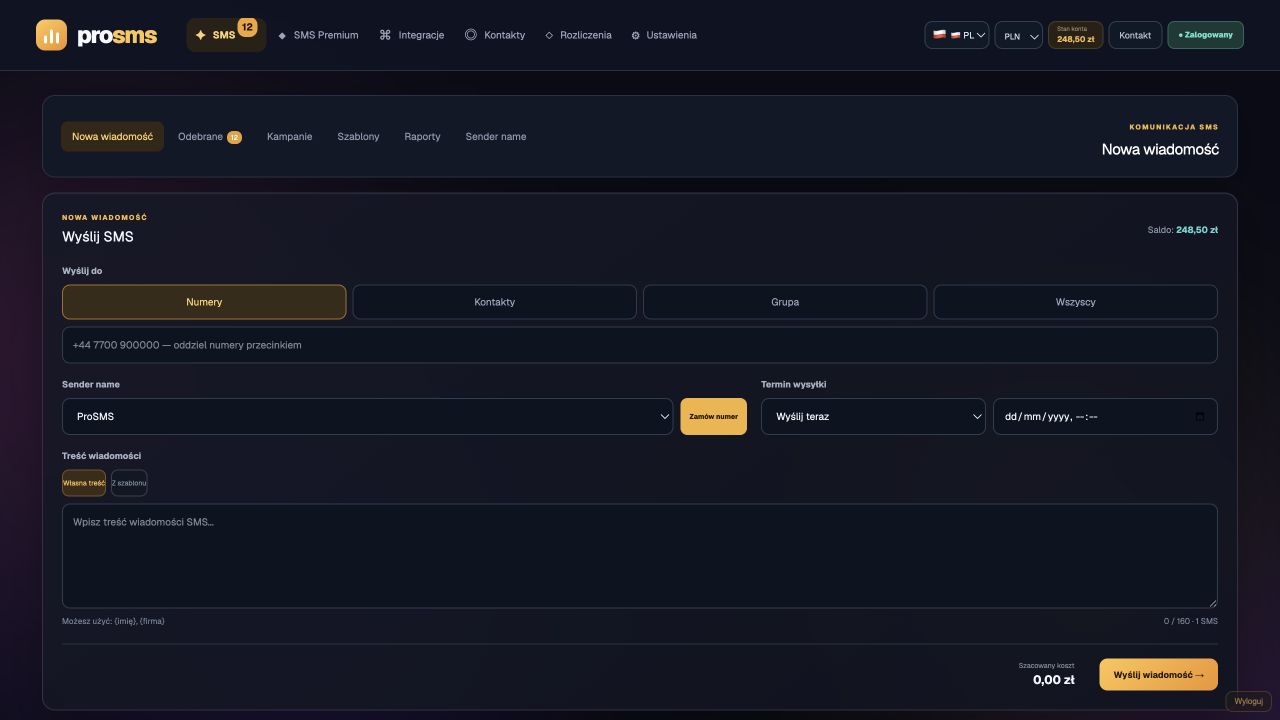
Task: Click the Wyloguj button
Action: (x=1249, y=702)
